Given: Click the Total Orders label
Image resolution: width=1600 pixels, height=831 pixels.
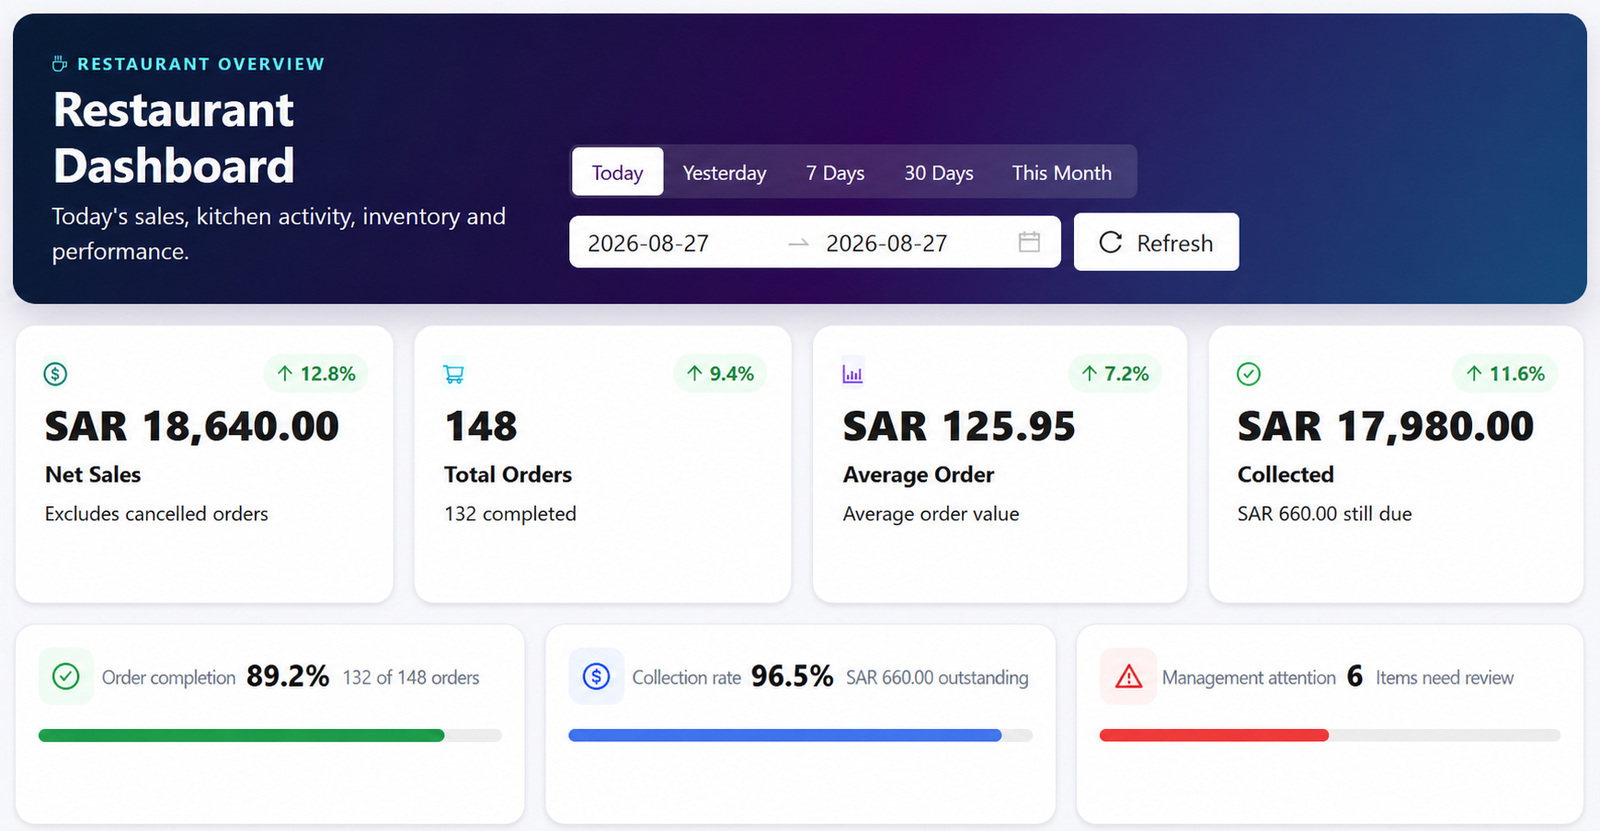Looking at the screenshot, I should coord(508,475).
